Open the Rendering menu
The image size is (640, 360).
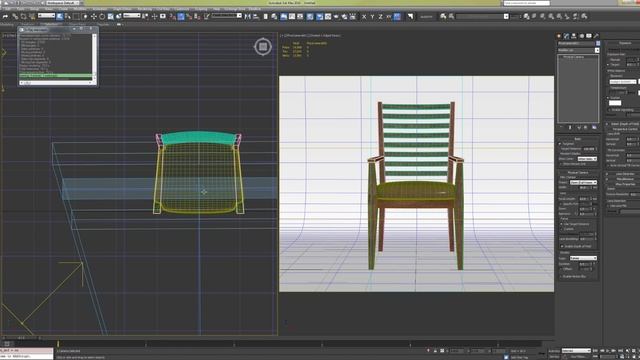[145, 9]
